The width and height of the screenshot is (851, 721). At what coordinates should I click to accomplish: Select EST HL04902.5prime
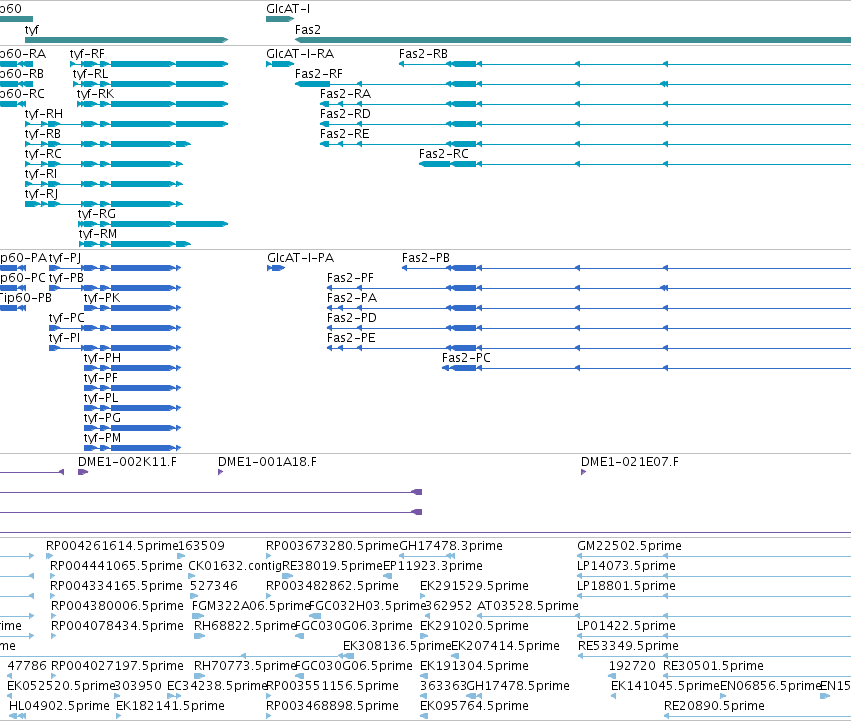point(17,716)
